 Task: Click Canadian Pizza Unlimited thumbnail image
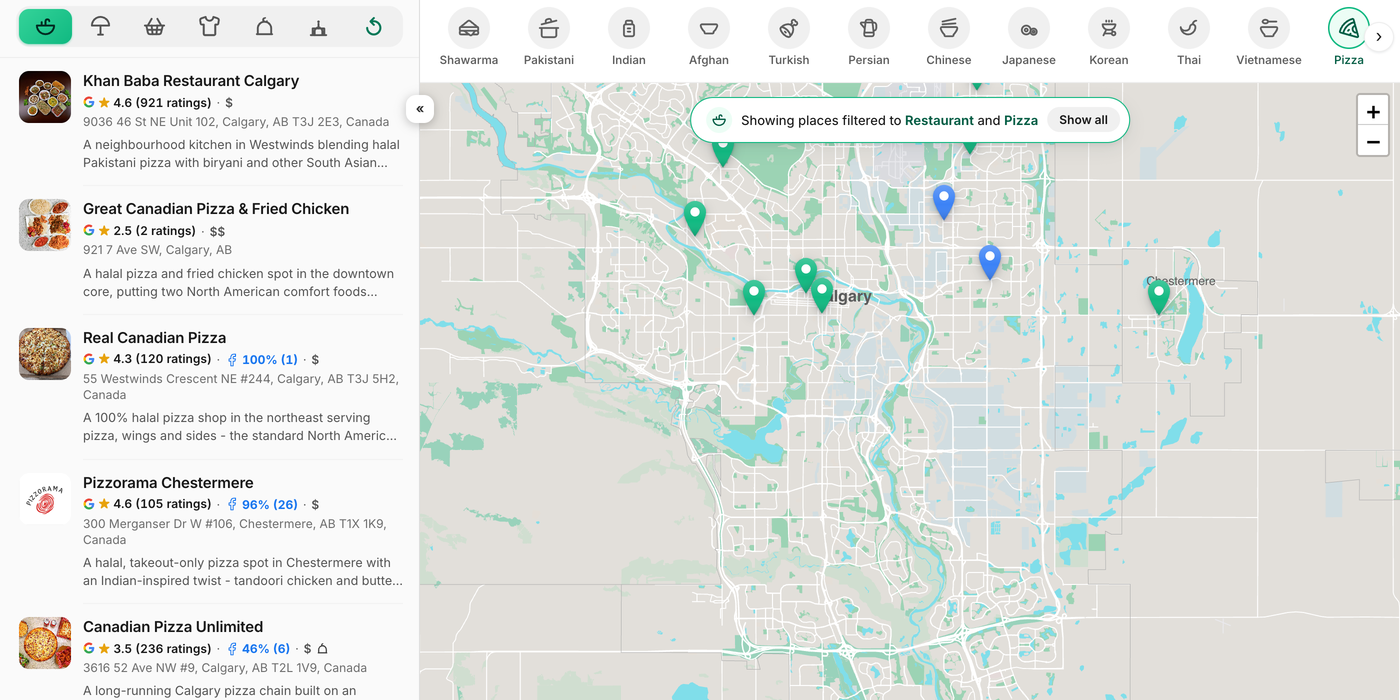45,643
